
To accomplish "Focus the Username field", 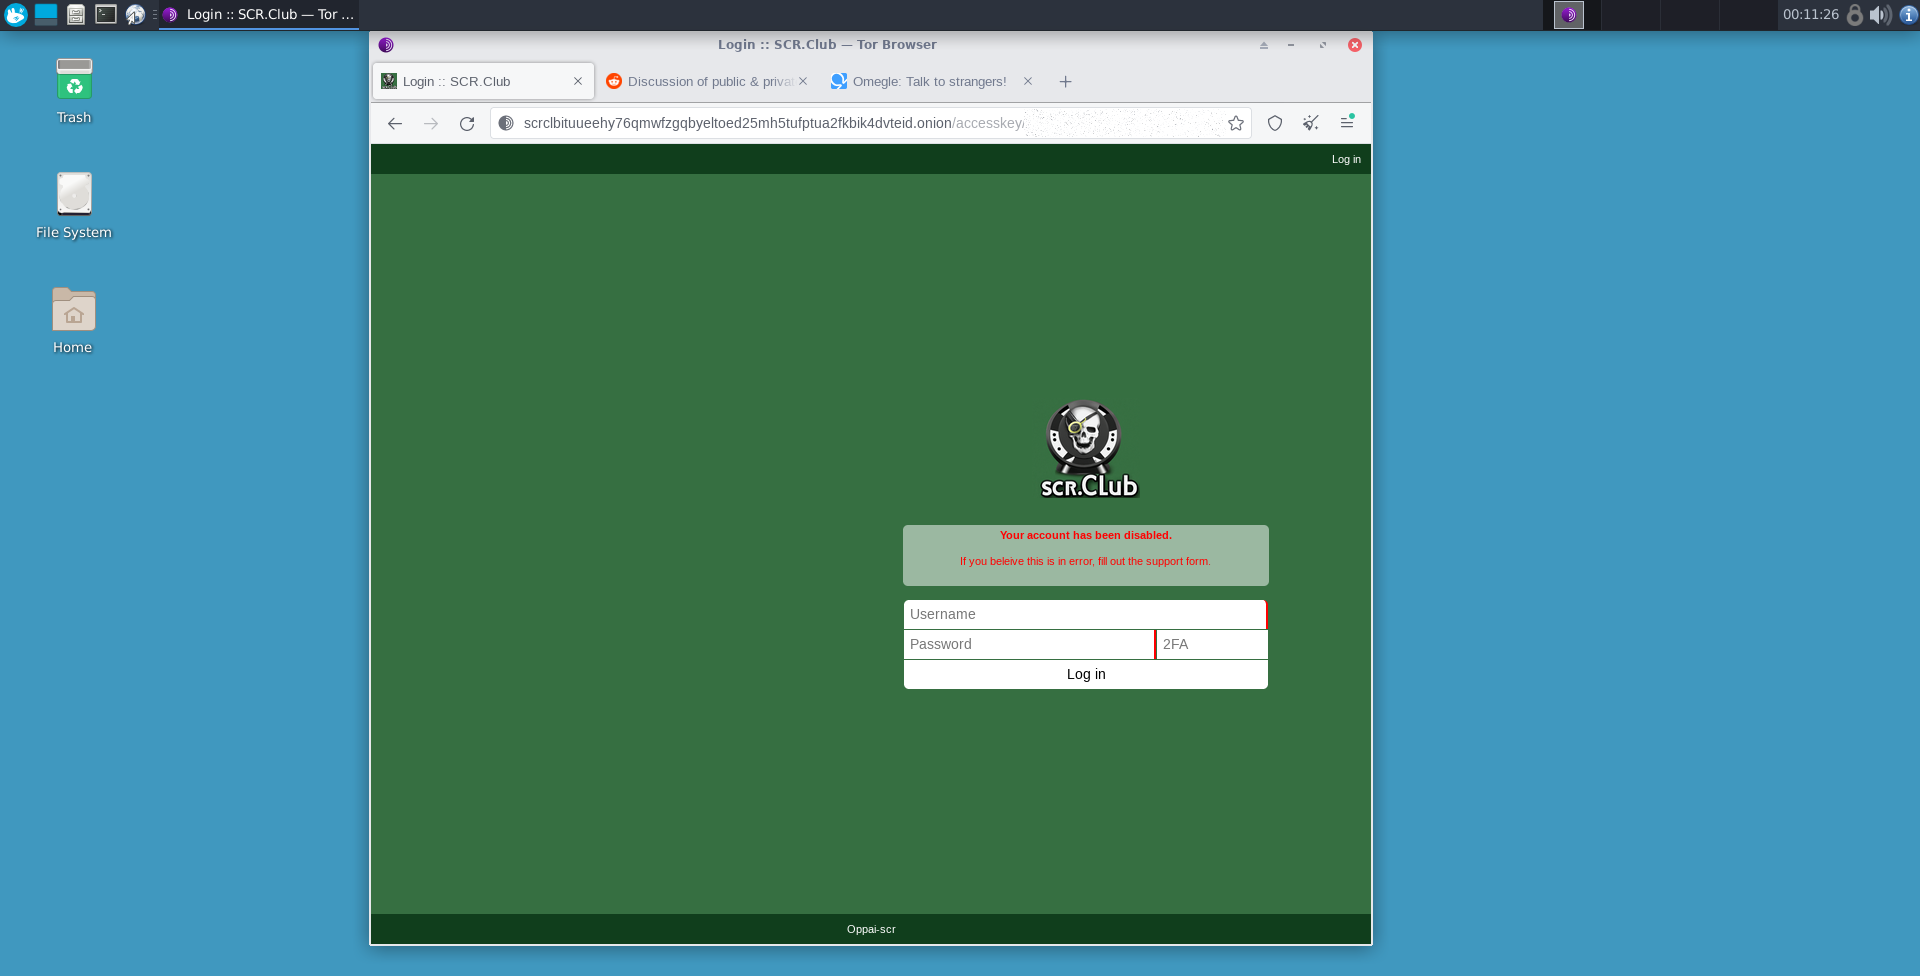I will 1085,614.
